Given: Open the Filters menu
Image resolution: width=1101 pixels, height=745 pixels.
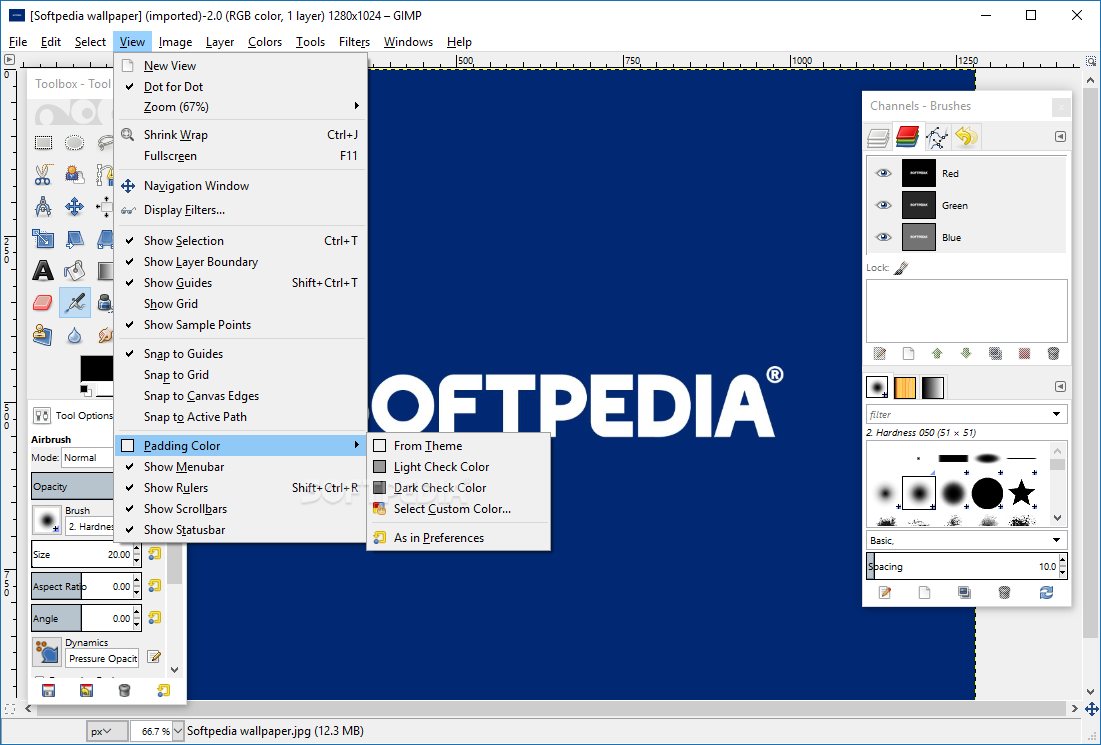Looking at the screenshot, I should pyautogui.click(x=354, y=42).
